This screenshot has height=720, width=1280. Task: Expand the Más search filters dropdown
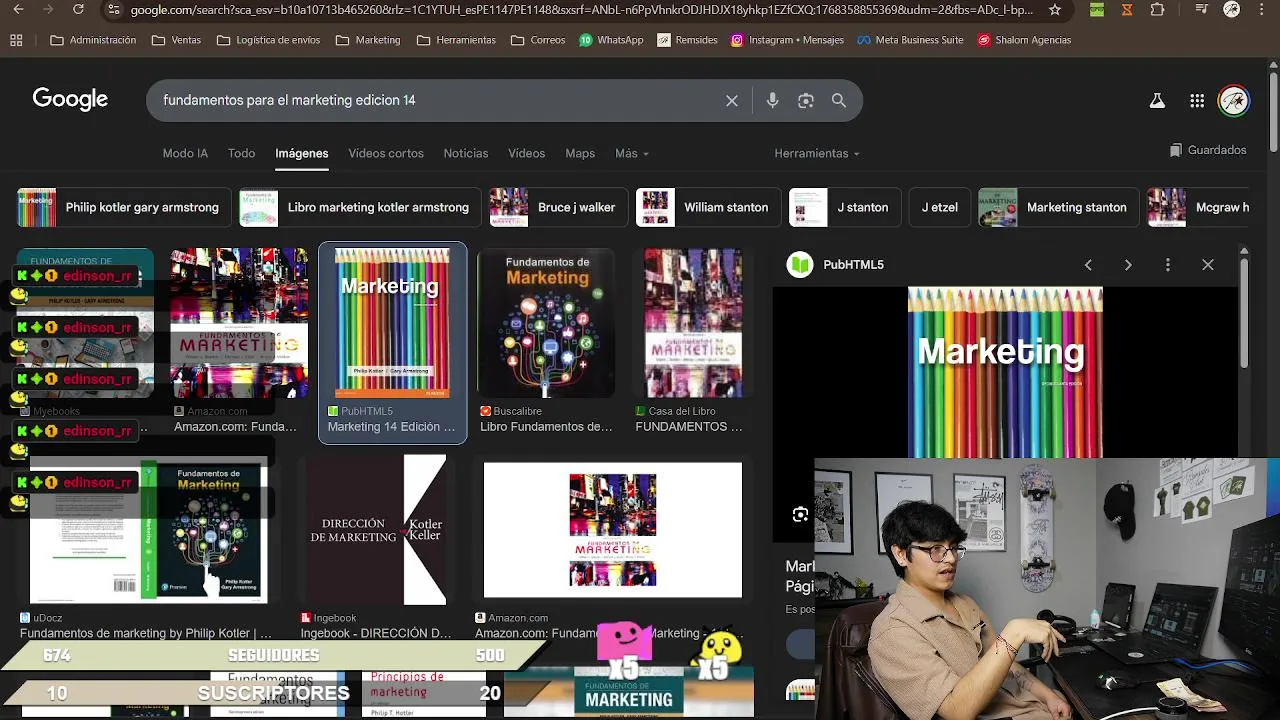[632, 153]
